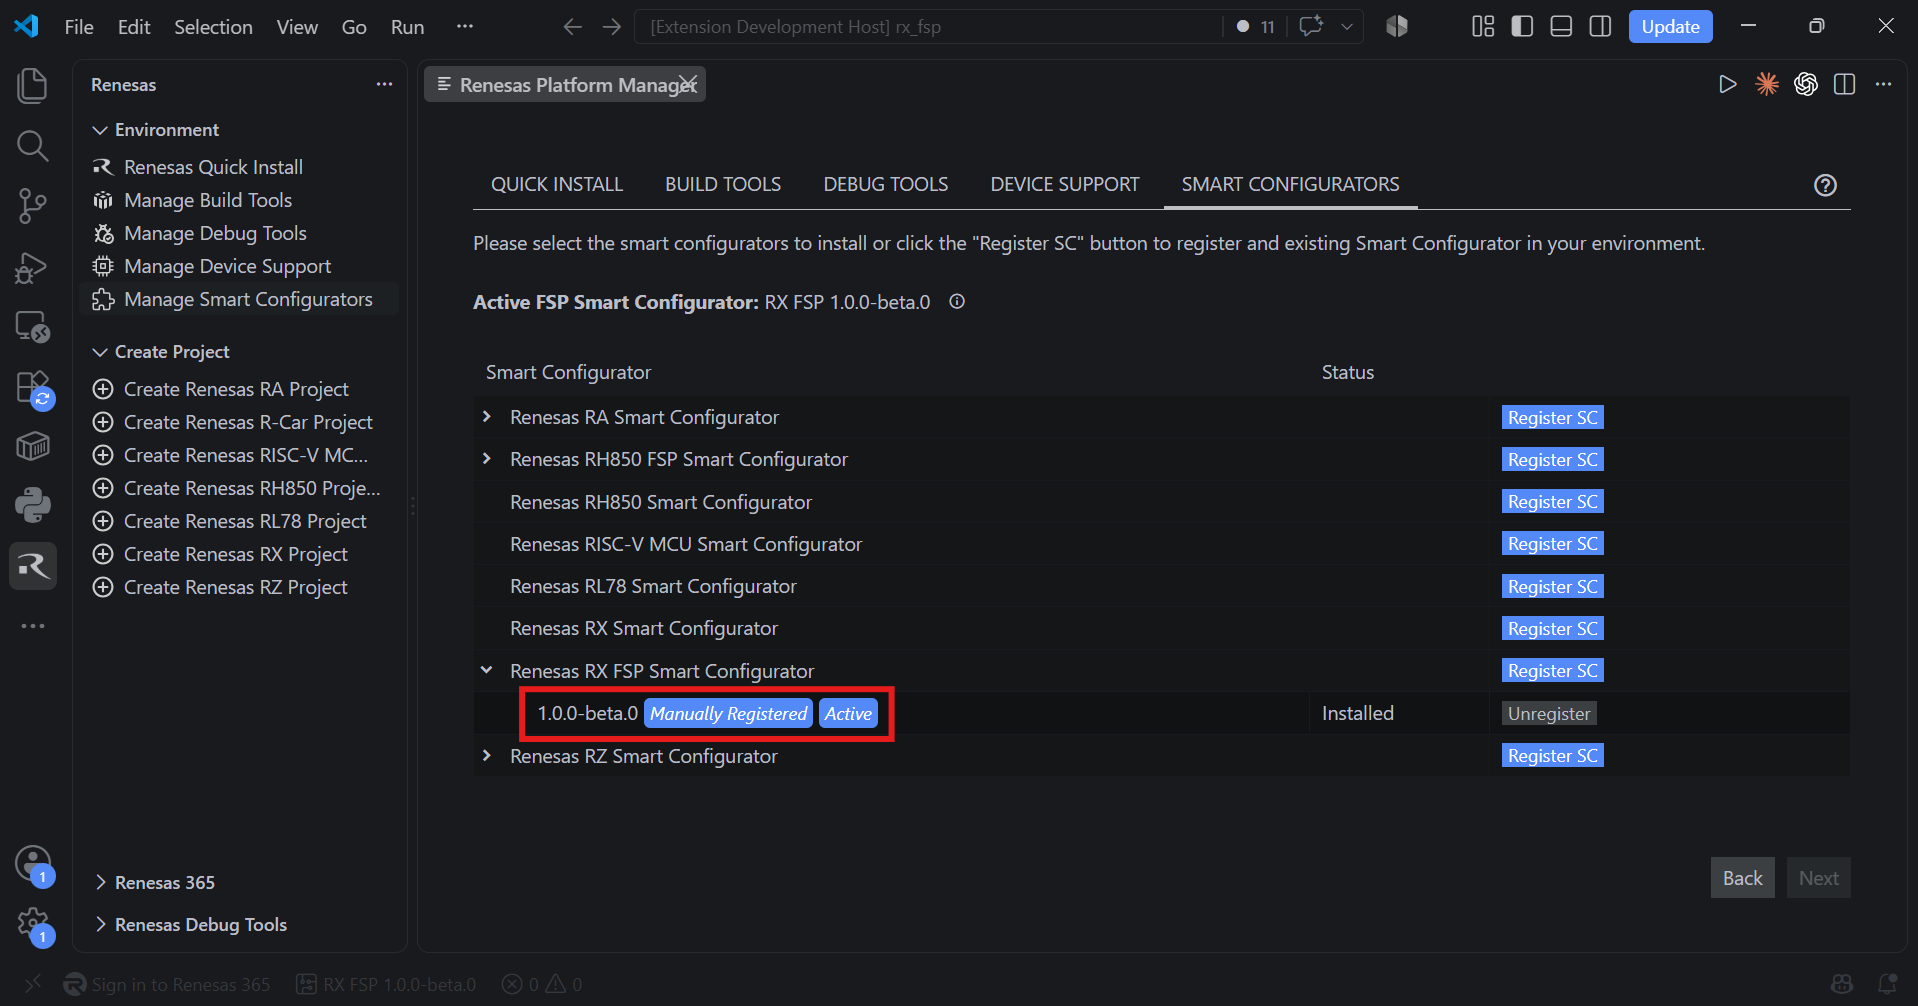
Task: Go forward in navigation history
Action: coord(612,27)
